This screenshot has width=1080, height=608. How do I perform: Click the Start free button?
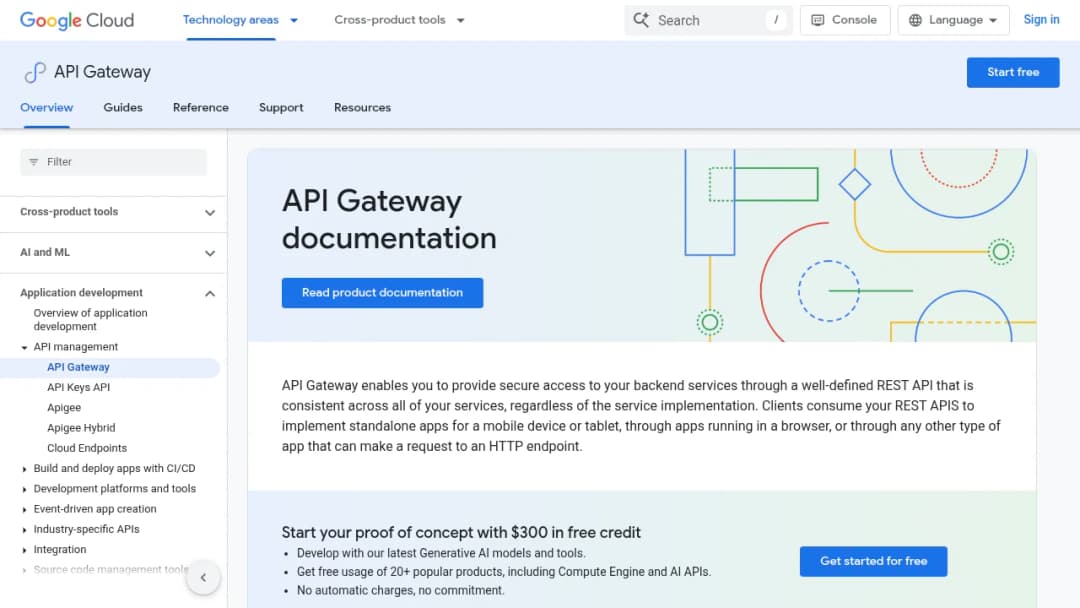tap(1012, 72)
